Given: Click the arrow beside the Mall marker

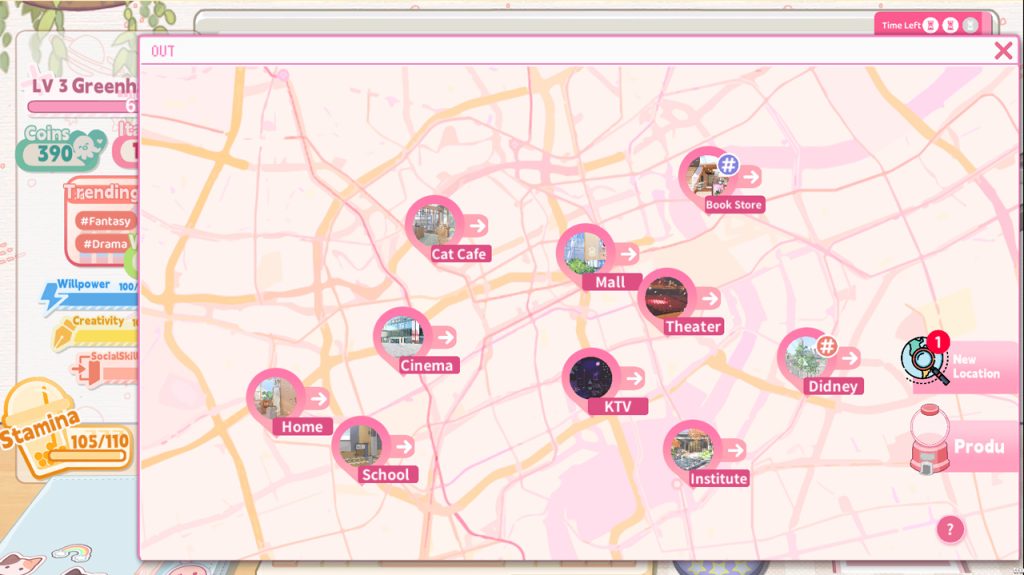Looking at the screenshot, I should click(628, 253).
